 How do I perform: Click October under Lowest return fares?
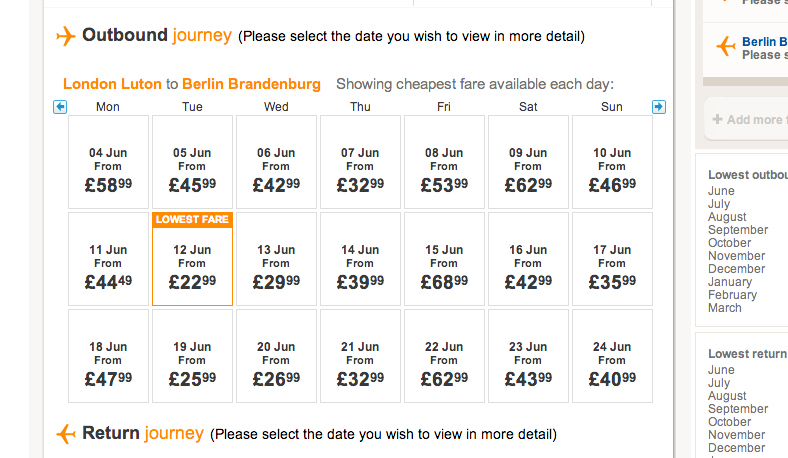[729, 422]
